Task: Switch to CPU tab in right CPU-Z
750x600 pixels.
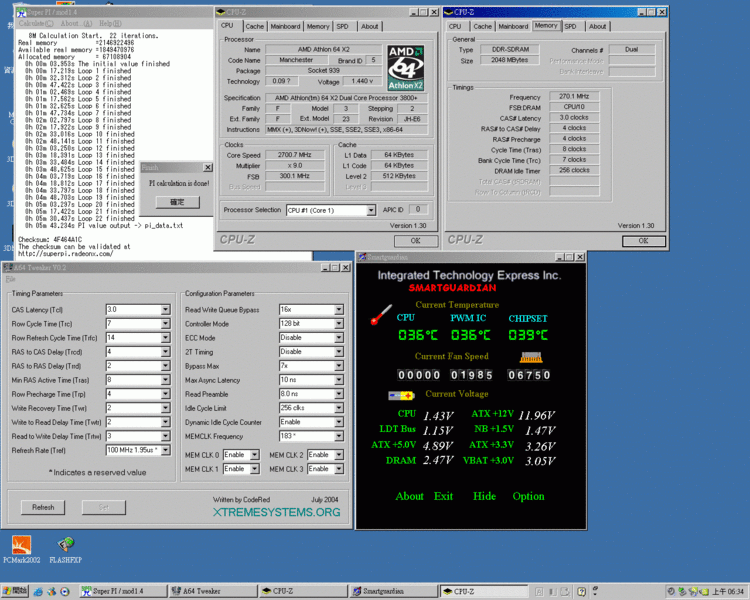Action: tap(455, 27)
